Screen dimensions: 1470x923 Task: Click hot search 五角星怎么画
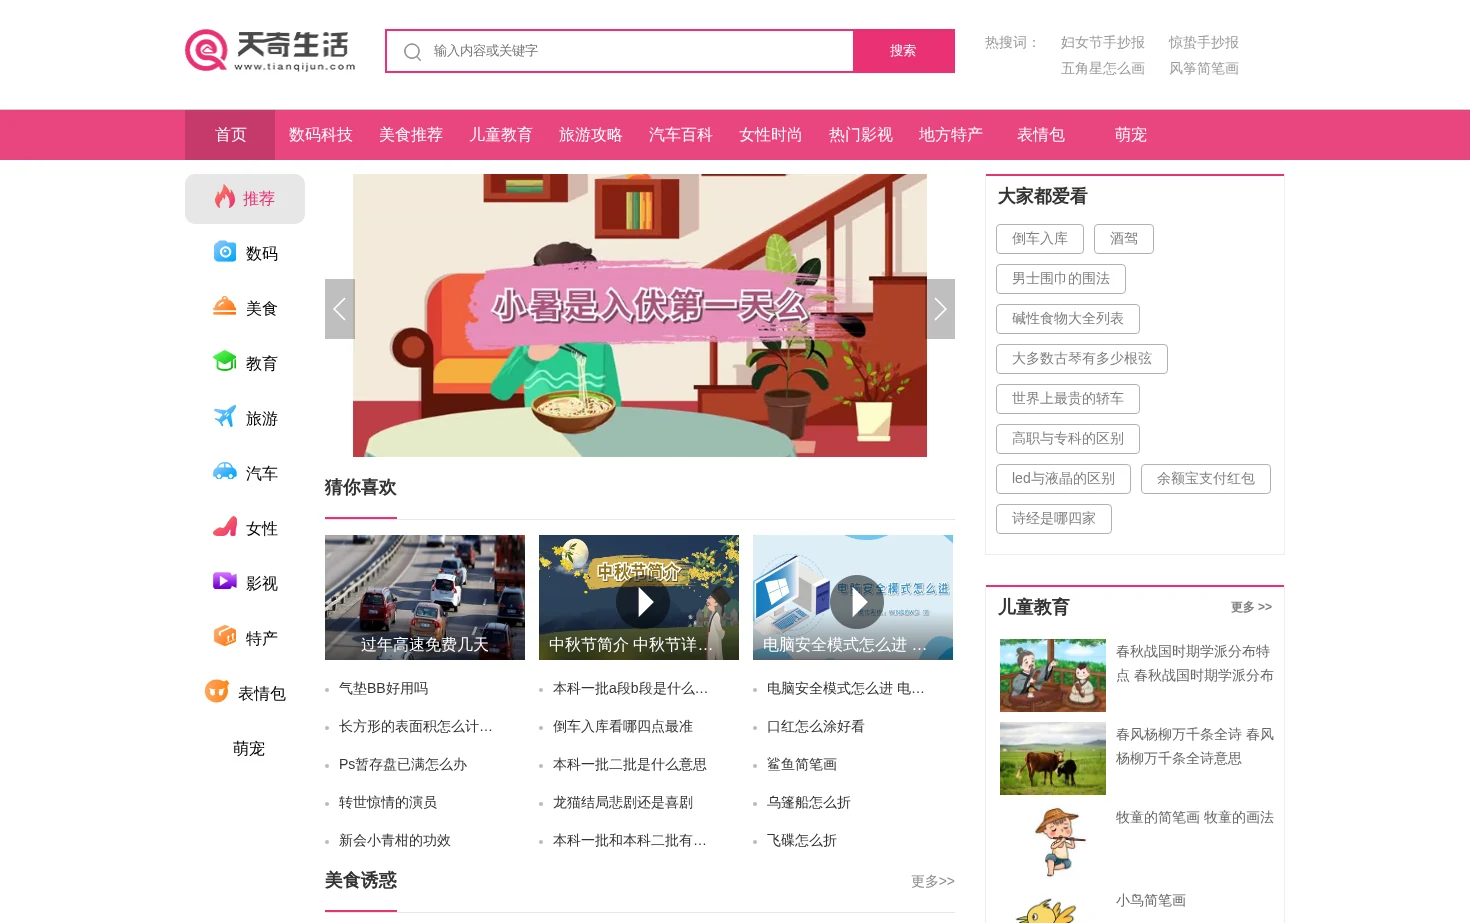[1102, 68]
